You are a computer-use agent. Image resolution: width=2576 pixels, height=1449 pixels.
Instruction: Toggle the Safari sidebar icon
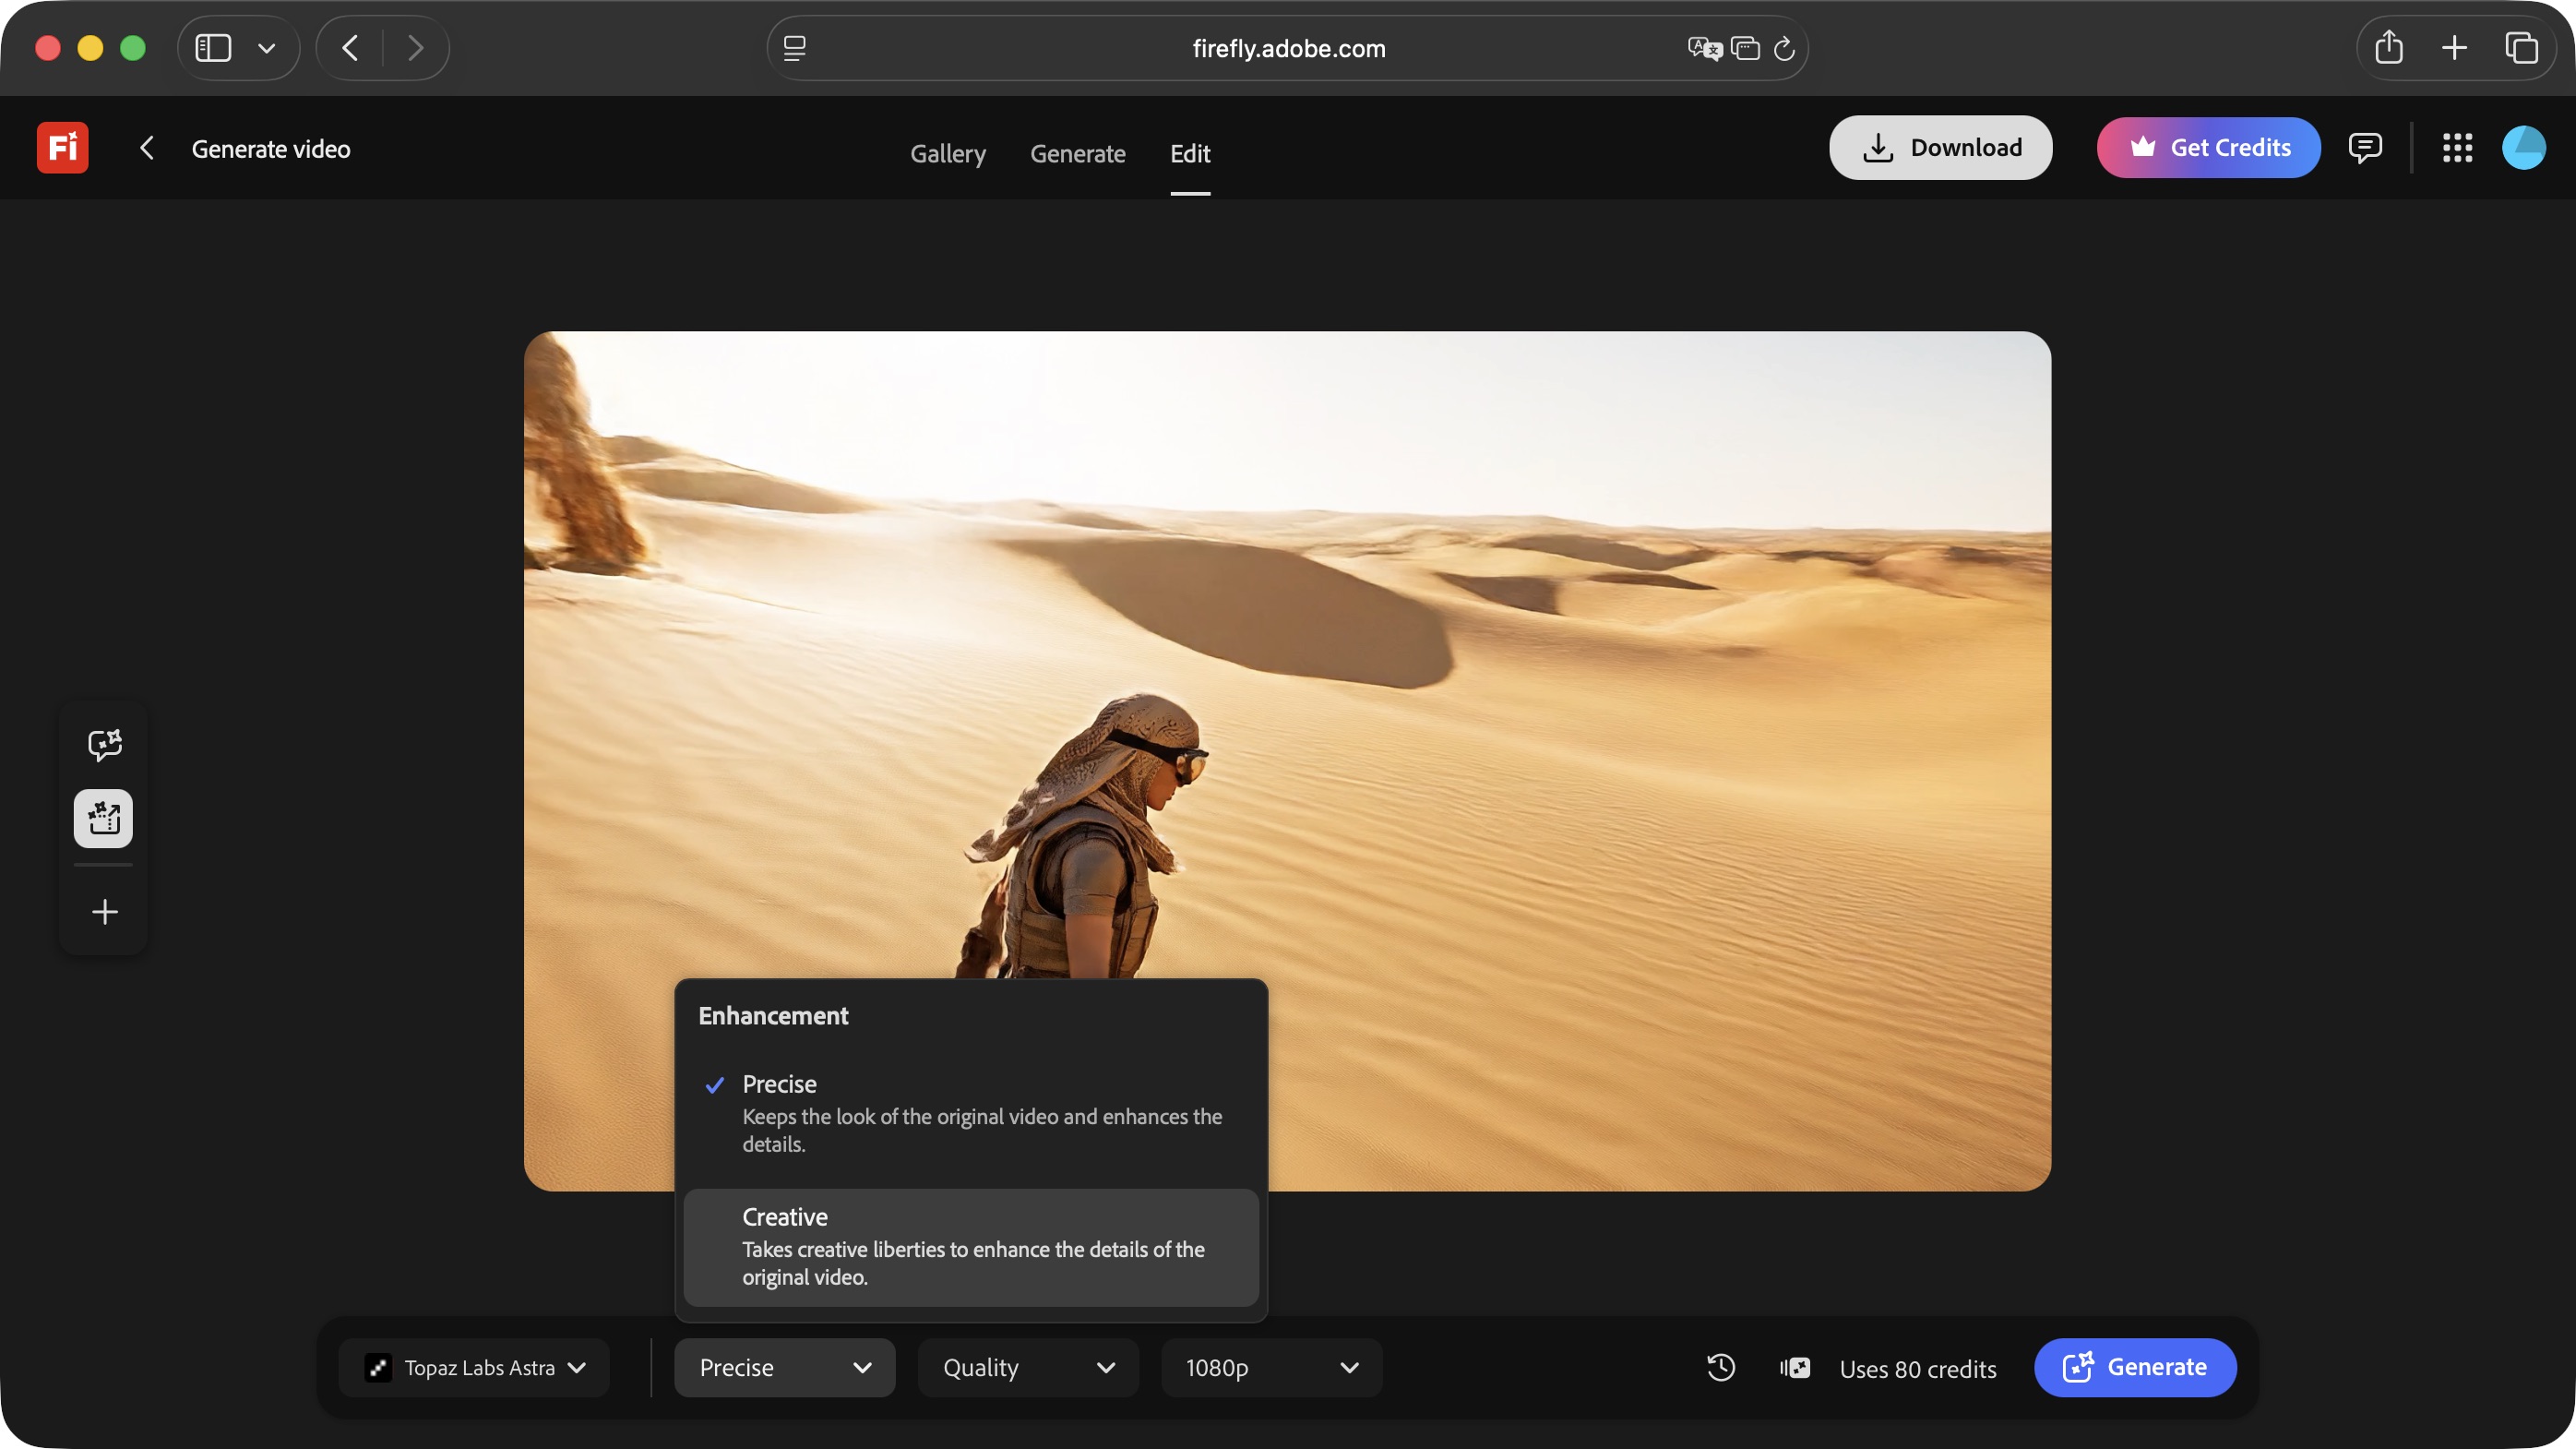click(x=212, y=48)
